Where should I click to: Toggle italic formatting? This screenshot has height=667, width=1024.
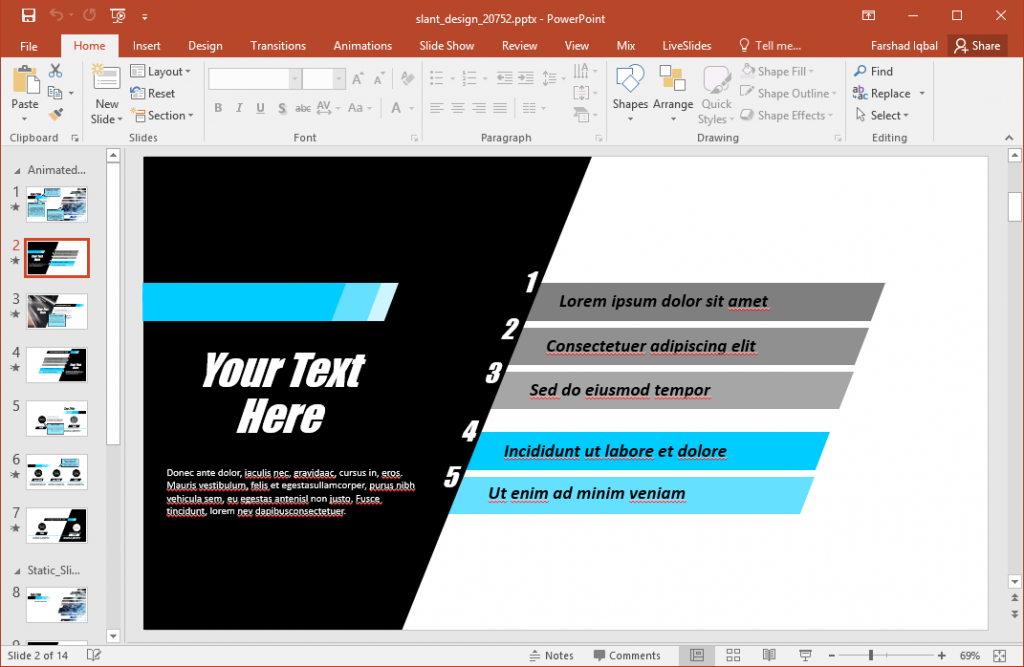click(238, 108)
